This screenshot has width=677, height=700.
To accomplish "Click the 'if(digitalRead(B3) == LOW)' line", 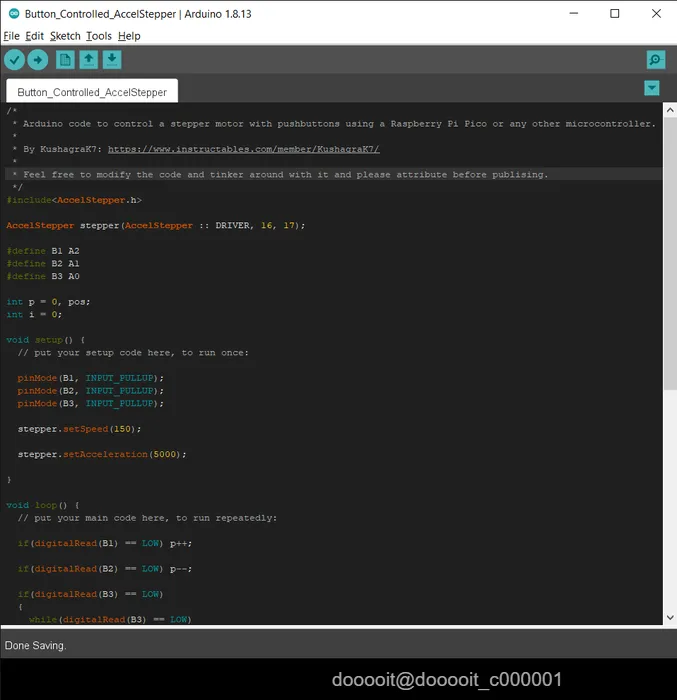I will click(91, 594).
